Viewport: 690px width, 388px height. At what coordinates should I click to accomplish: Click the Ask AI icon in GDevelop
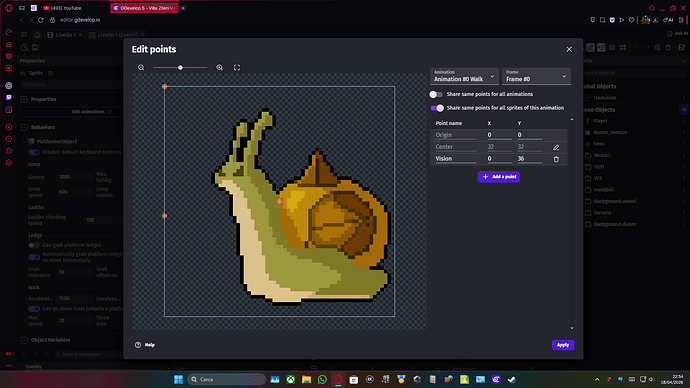point(670,33)
